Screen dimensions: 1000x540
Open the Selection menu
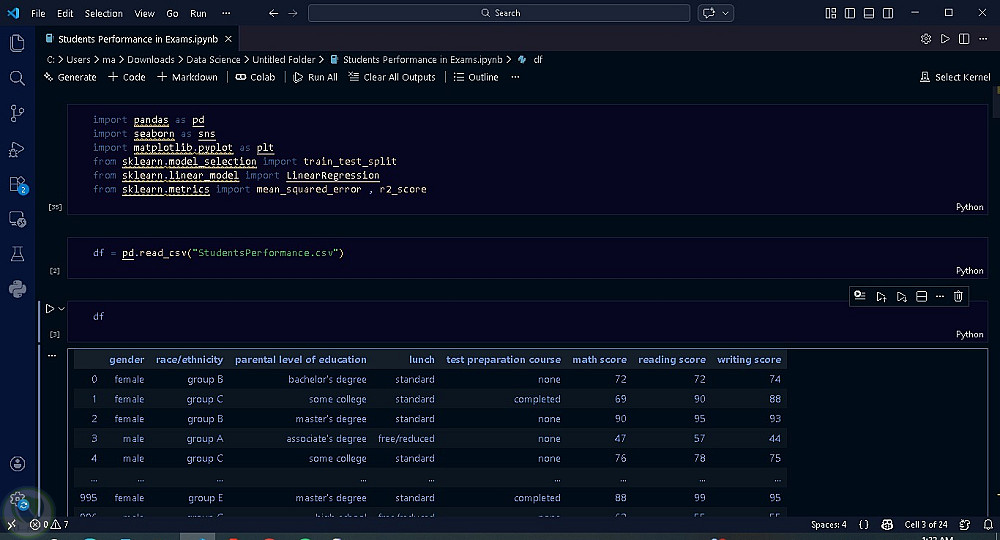click(x=103, y=13)
